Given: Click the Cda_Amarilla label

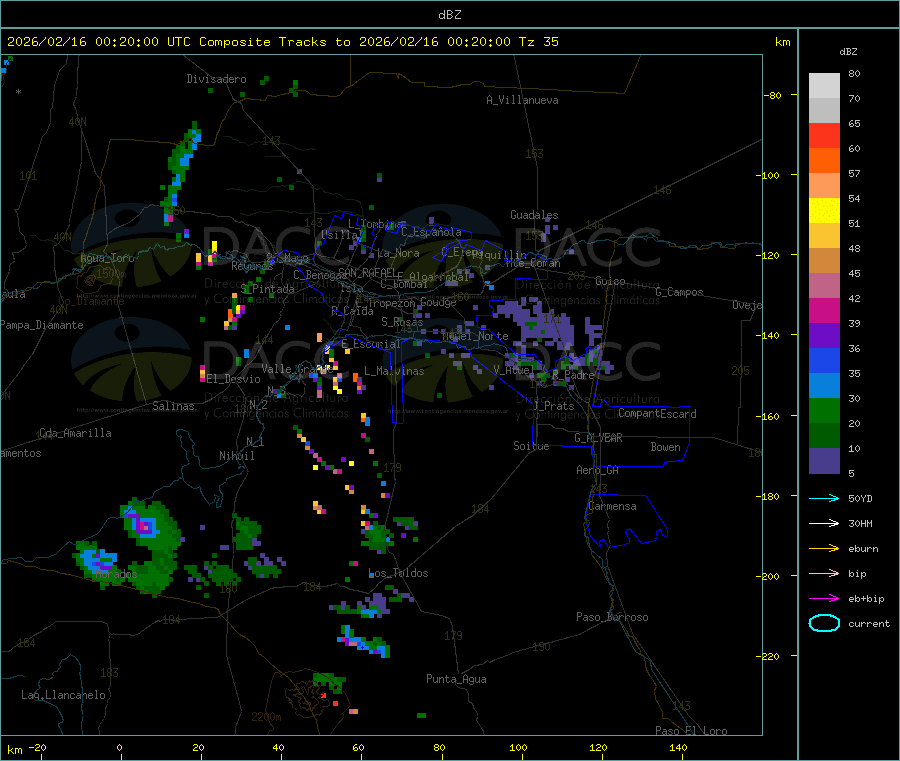Looking at the screenshot, I should coord(75,433).
